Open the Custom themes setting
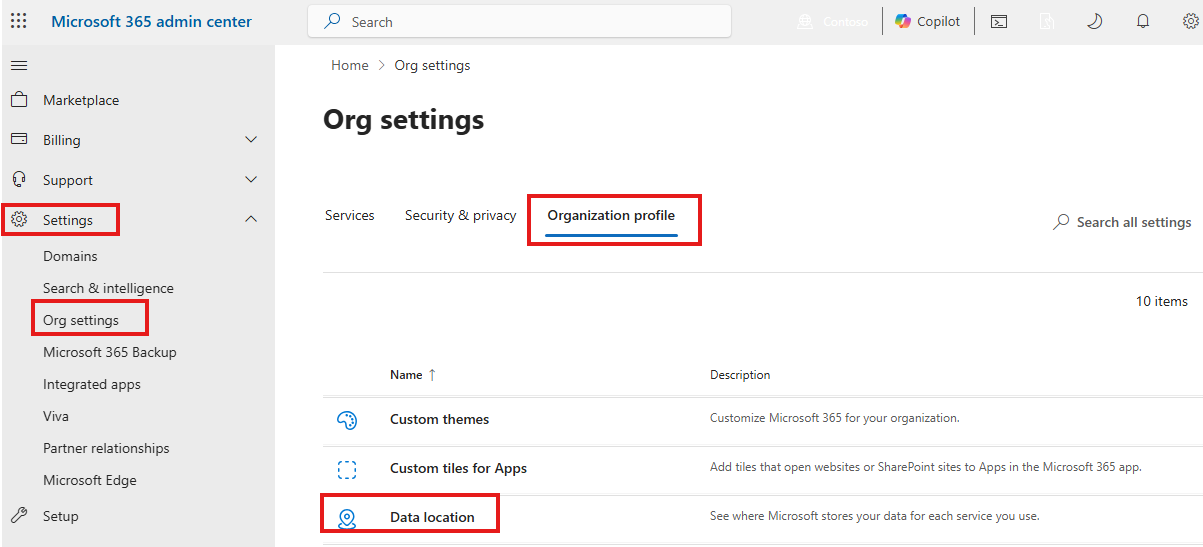Screen dimensions: 1203x547 coord(440,419)
